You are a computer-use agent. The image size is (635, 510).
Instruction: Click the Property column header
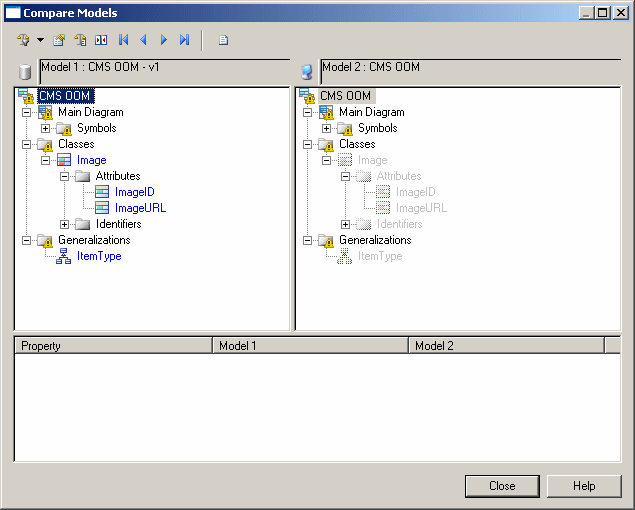112,346
